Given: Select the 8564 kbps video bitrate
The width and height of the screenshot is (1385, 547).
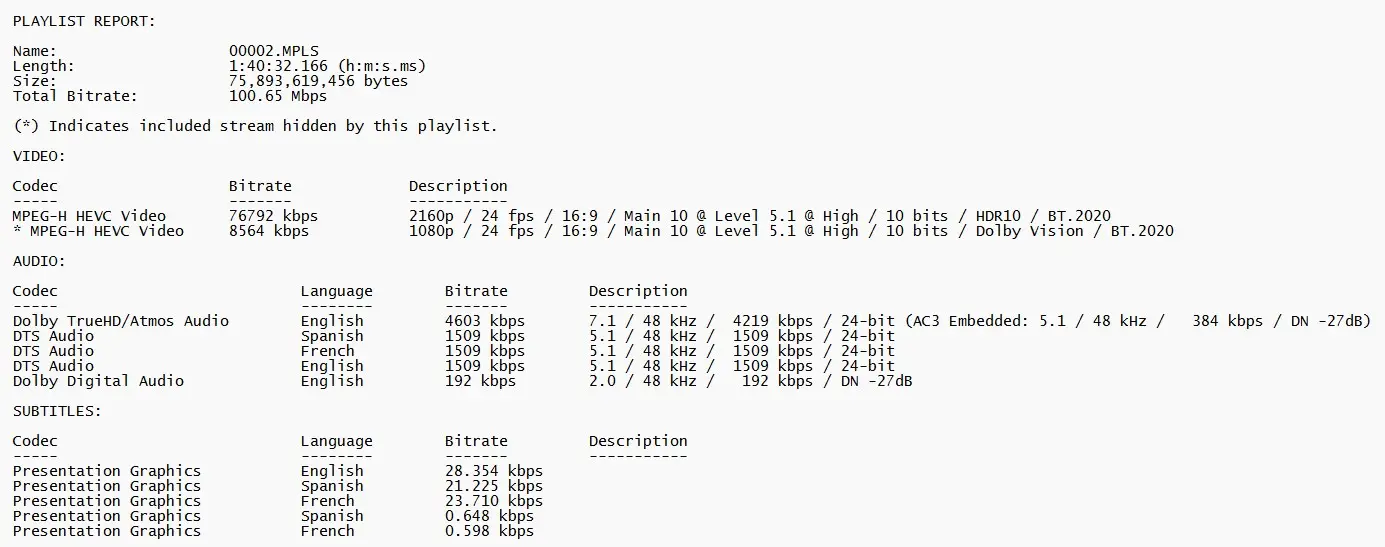Looking at the screenshot, I should (x=269, y=231).
